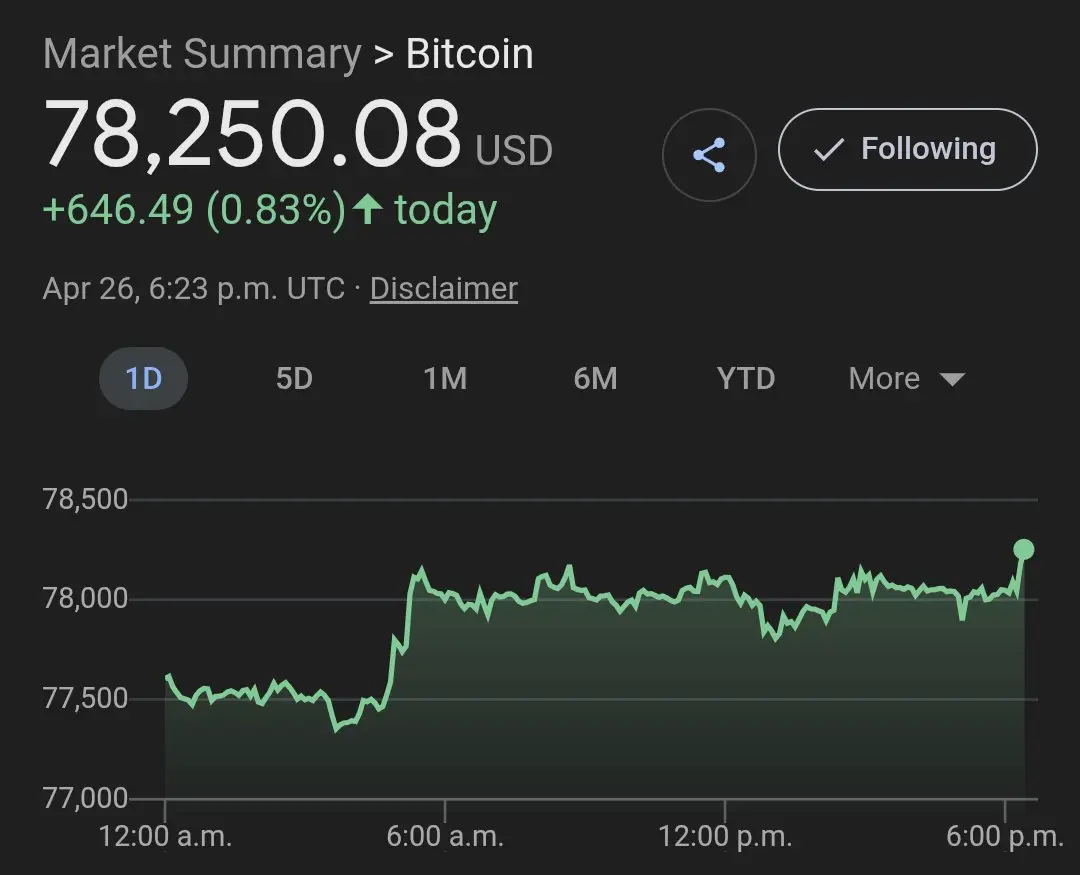This screenshot has width=1080, height=875.
Task: Select the 6M range tab
Action: [595, 379]
